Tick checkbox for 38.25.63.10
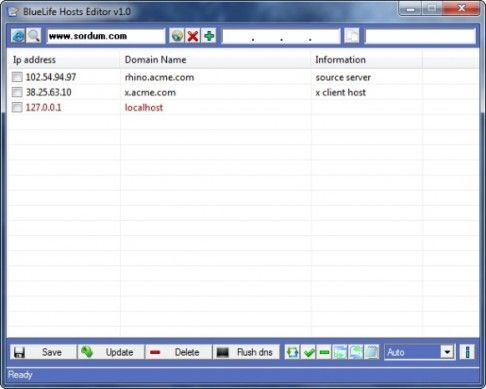This screenshot has width=486, height=389. [x=17, y=92]
